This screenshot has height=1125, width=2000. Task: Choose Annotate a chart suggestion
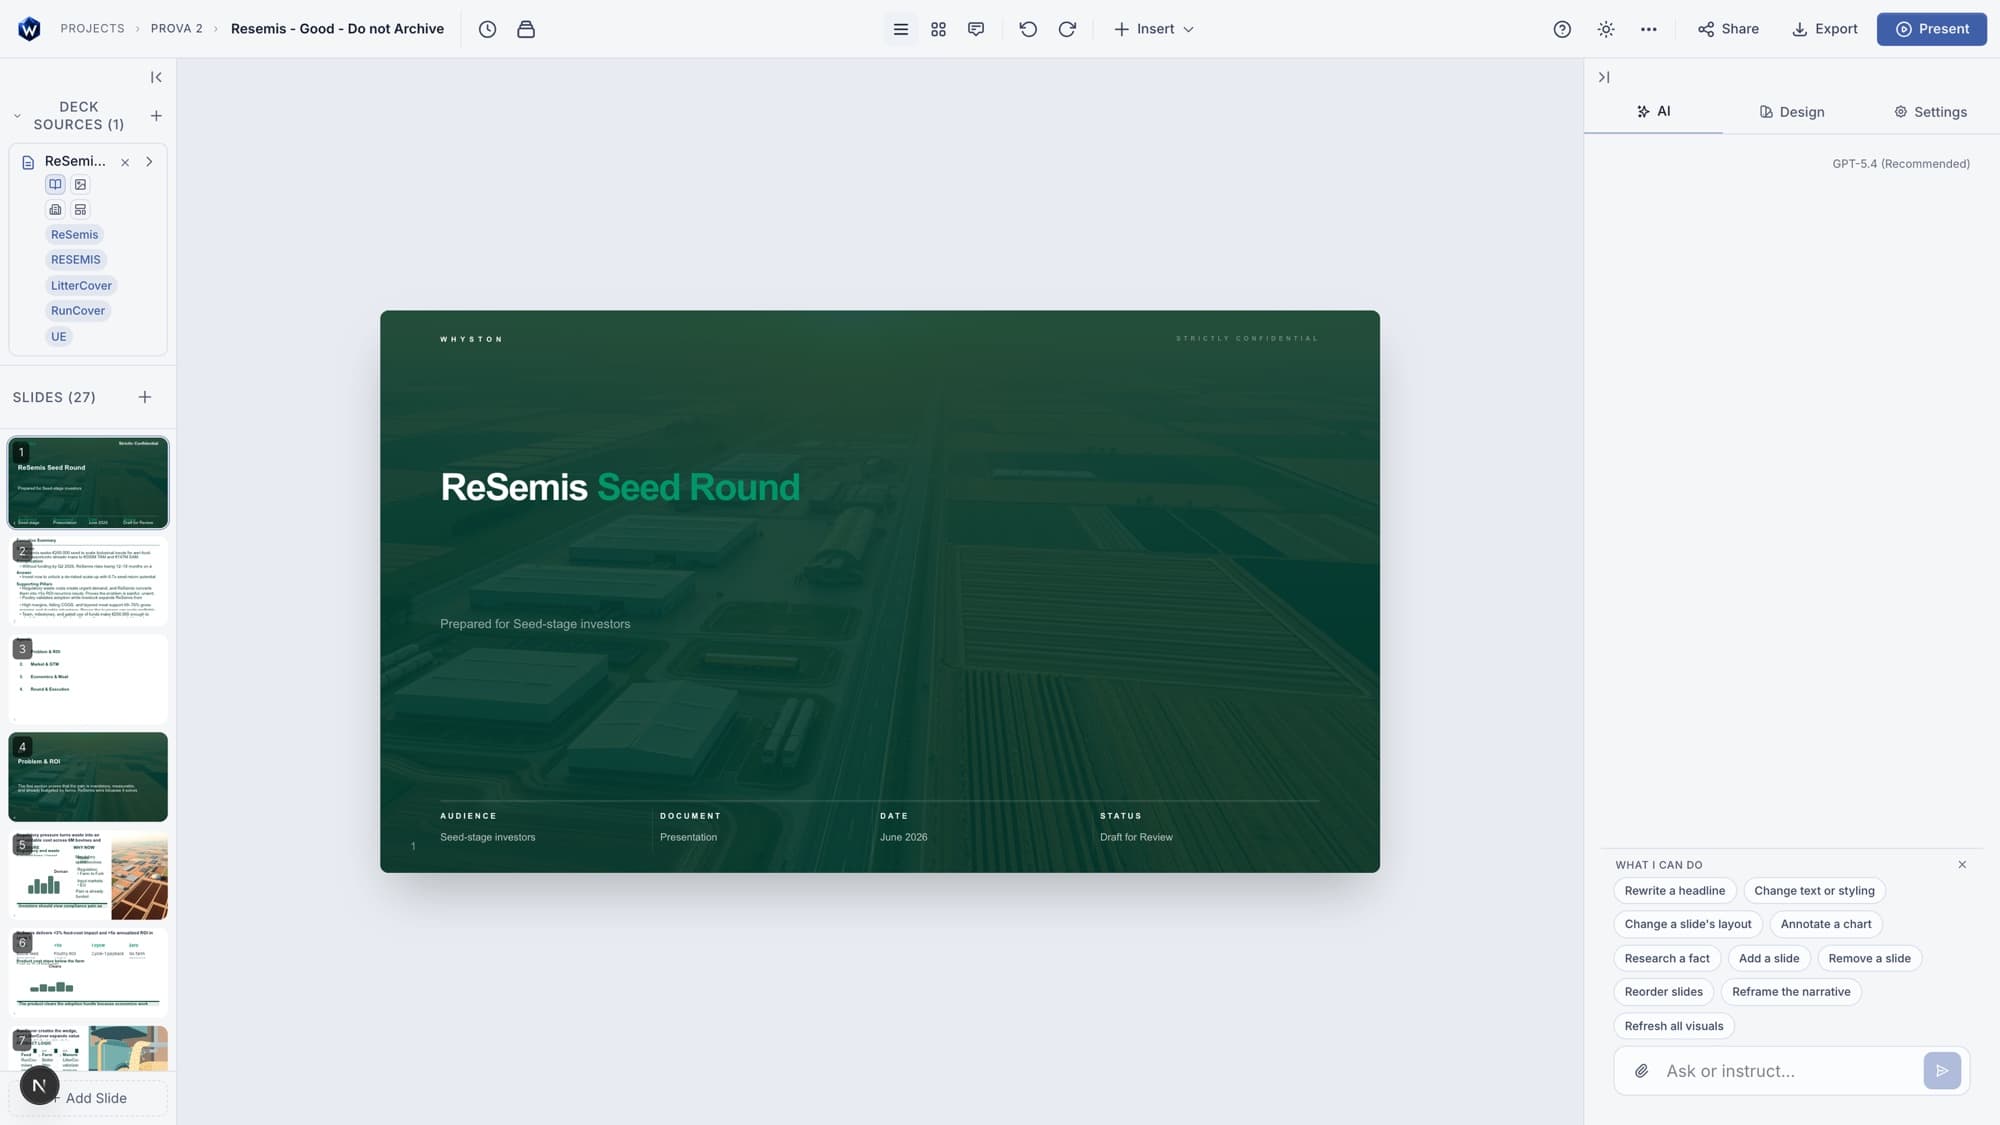(1826, 925)
